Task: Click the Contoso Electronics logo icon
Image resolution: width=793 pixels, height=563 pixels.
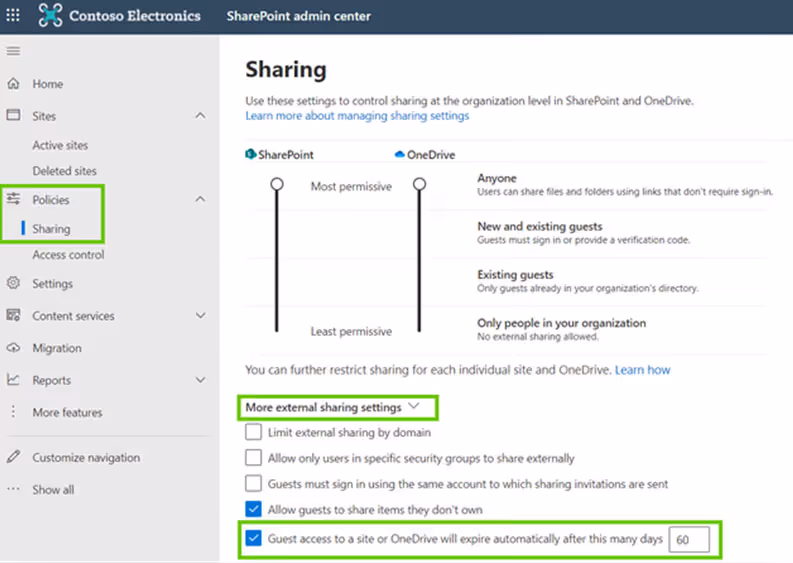Action: [x=50, y=15]
